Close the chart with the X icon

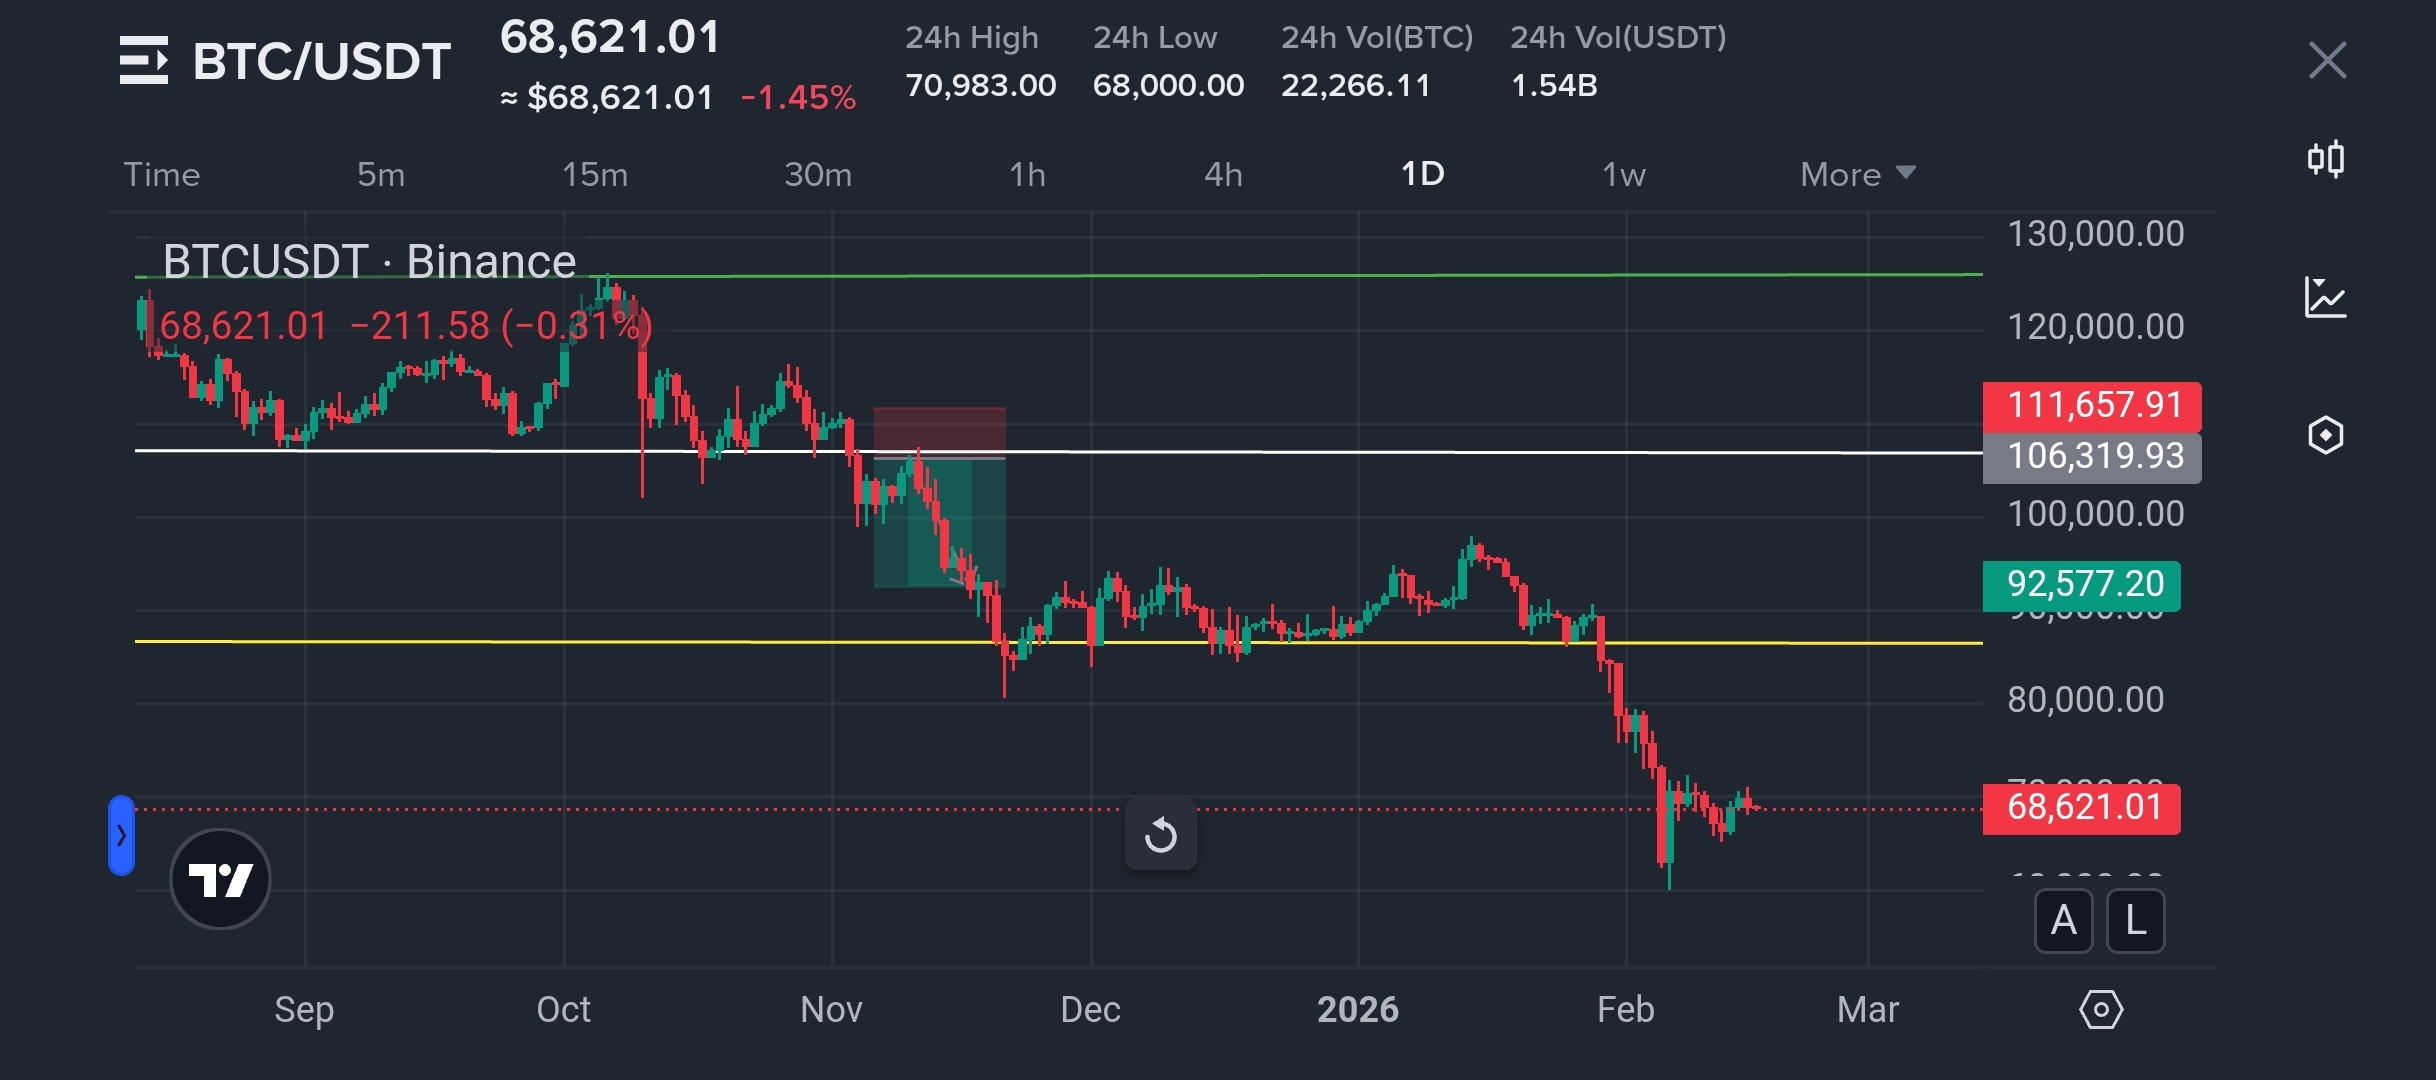[2327, 61]
